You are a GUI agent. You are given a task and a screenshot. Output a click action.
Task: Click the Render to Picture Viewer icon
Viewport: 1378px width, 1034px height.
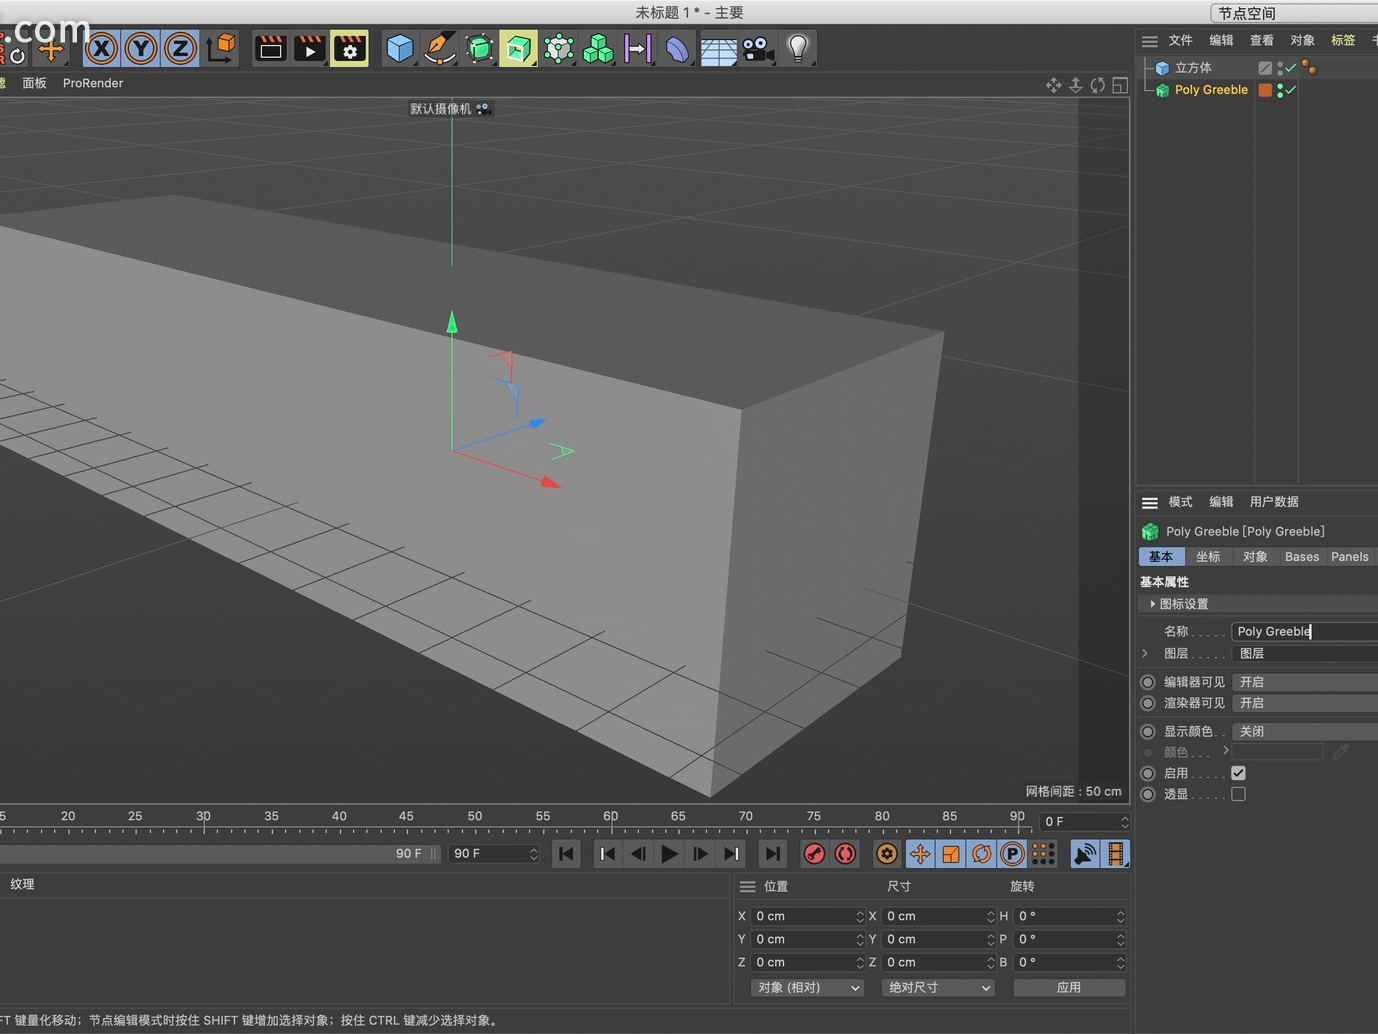[x=309, y=48]
